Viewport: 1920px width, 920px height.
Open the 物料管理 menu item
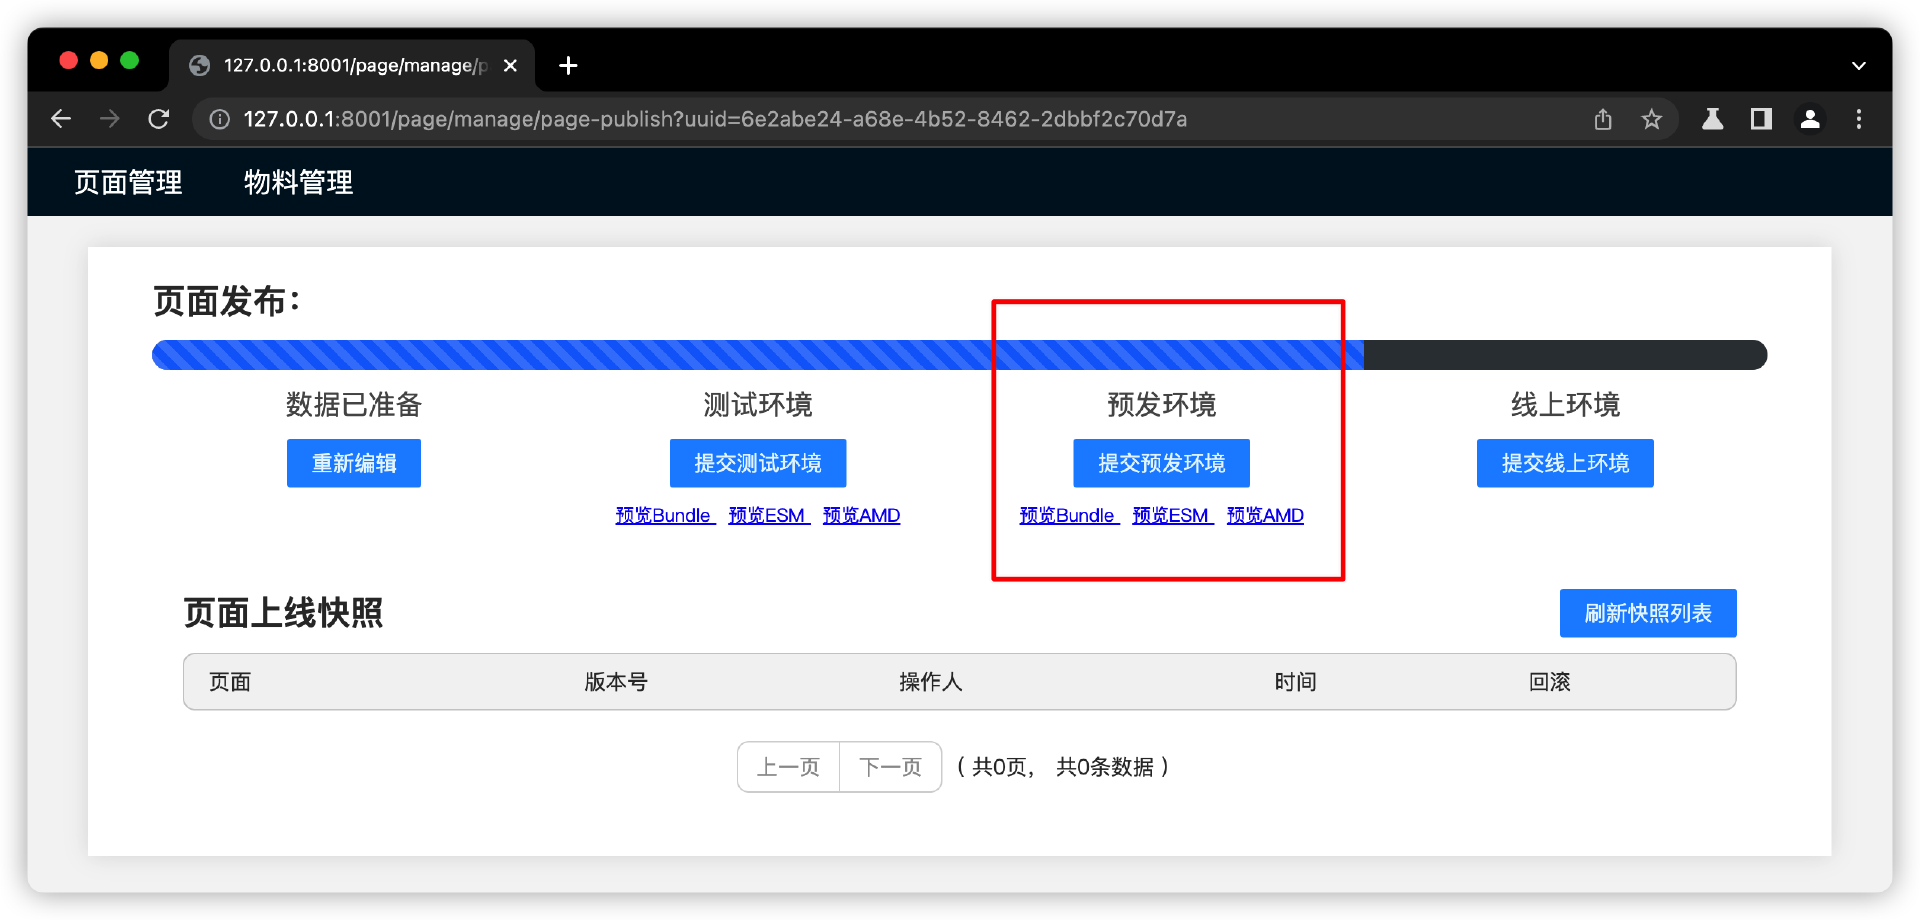click(x=298, y=182)
